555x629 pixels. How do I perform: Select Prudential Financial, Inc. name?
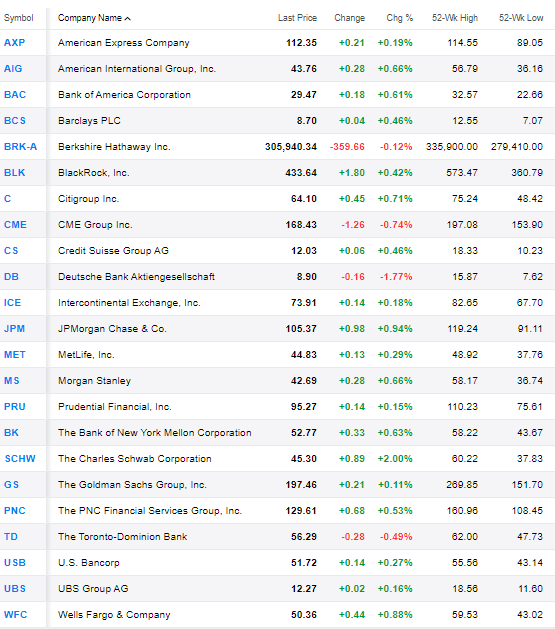point(115,407)
